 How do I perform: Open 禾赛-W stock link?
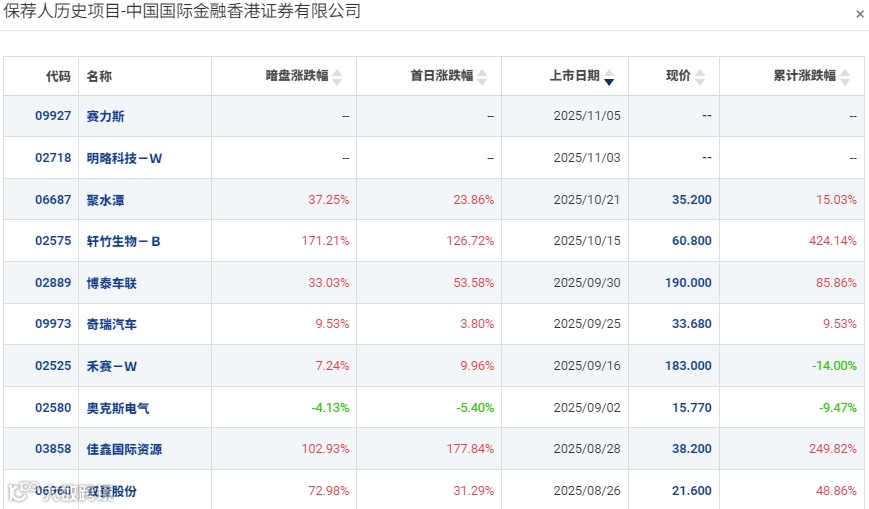click(111, 367)
